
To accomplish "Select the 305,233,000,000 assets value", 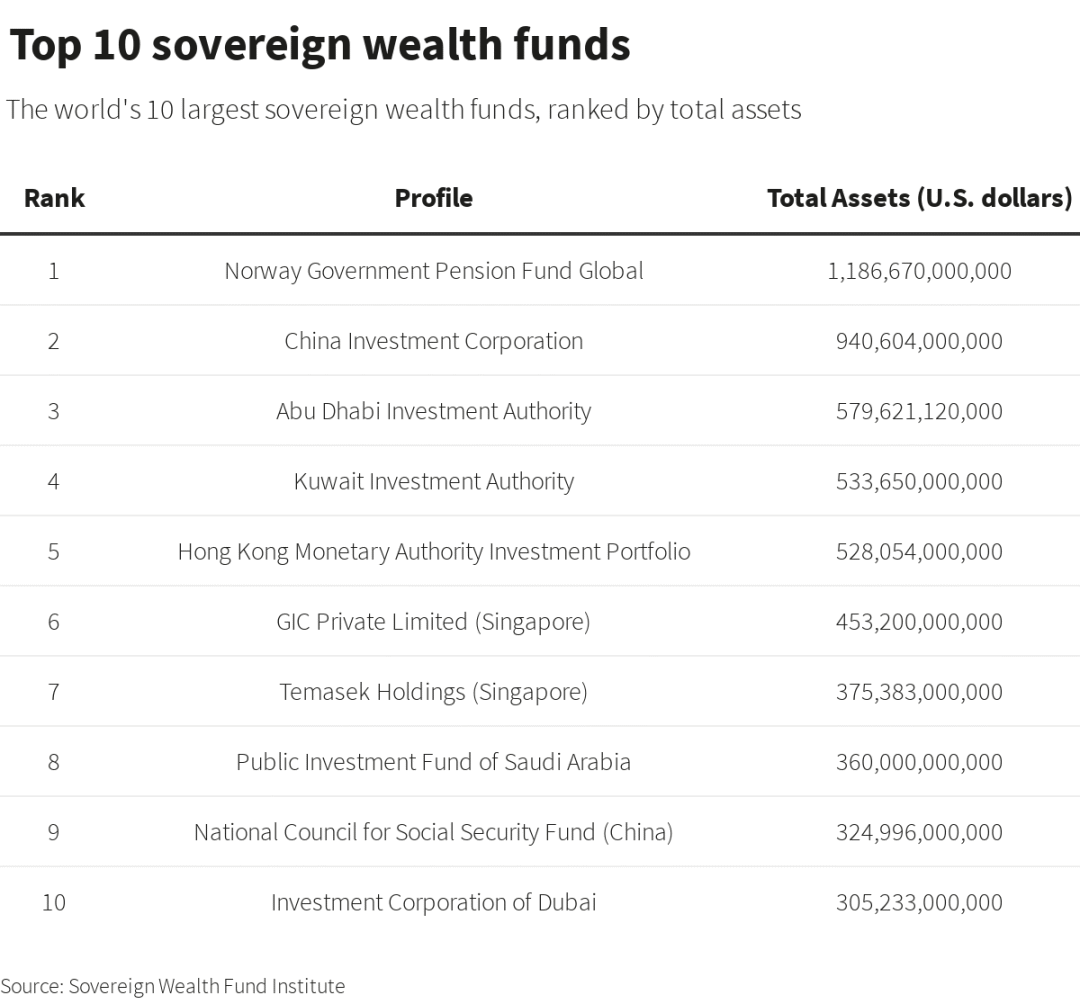I will tap(919, 902).
